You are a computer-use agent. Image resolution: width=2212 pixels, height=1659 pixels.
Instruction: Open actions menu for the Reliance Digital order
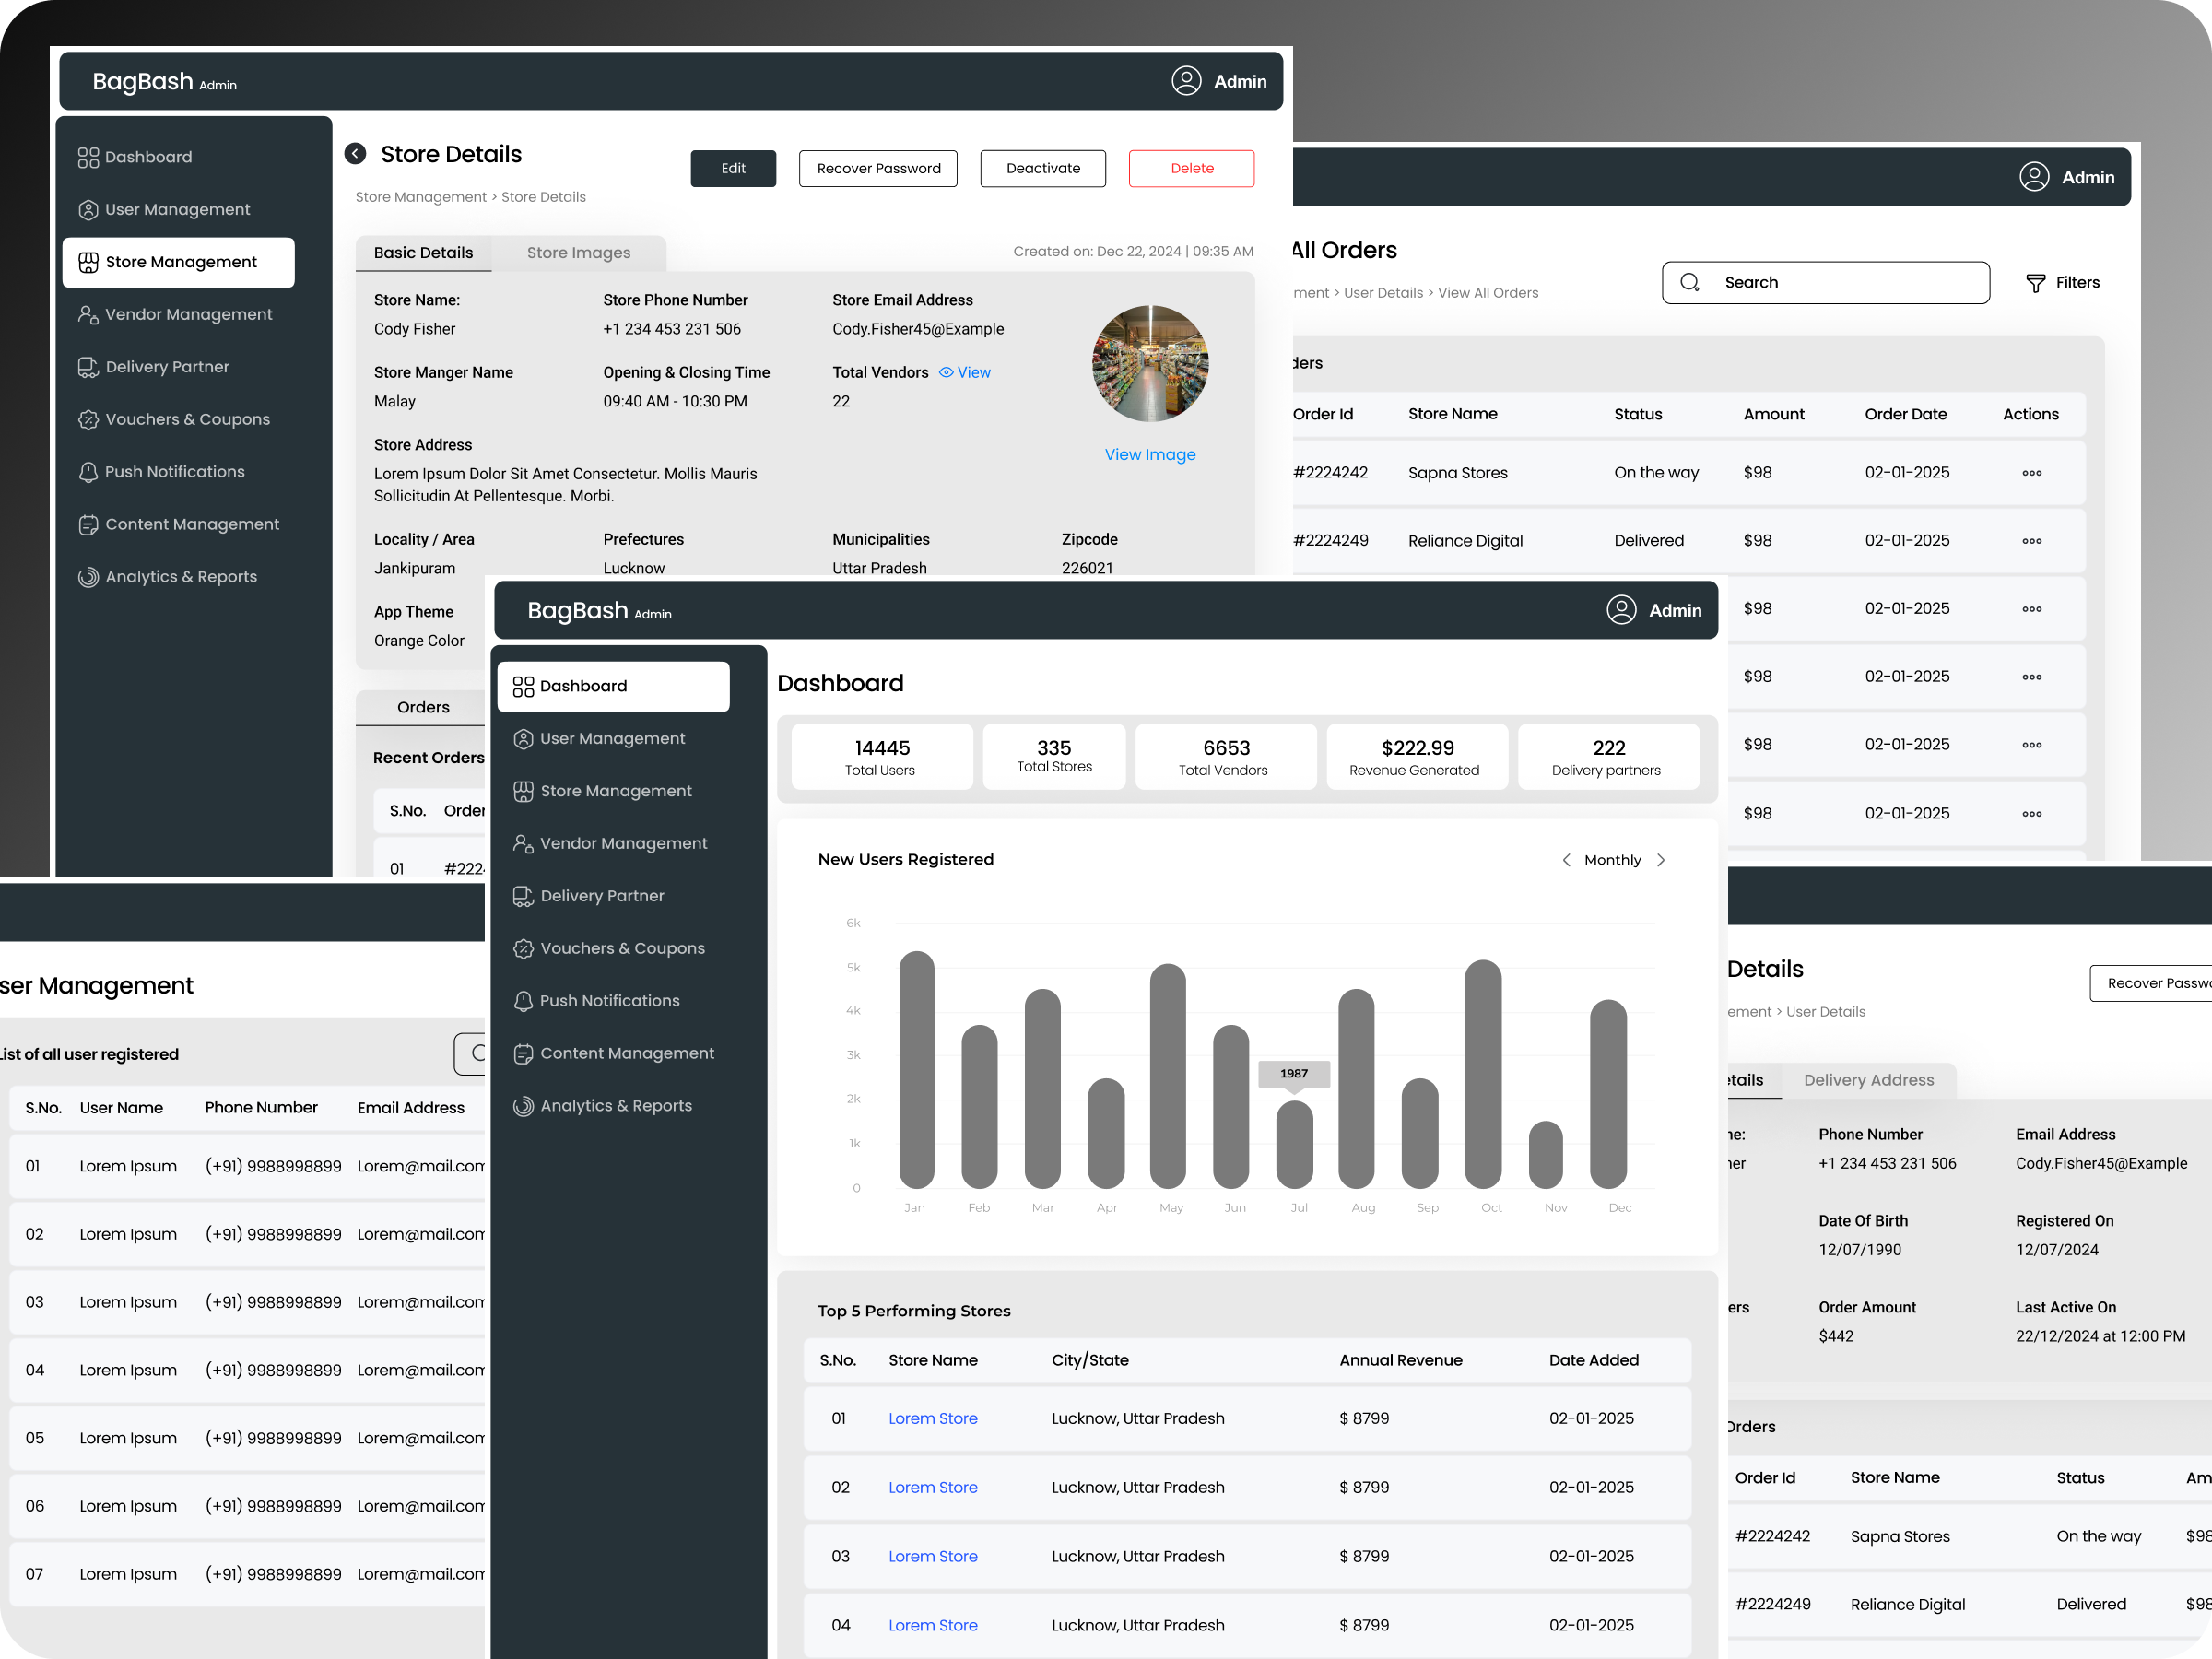[2031, 541]
